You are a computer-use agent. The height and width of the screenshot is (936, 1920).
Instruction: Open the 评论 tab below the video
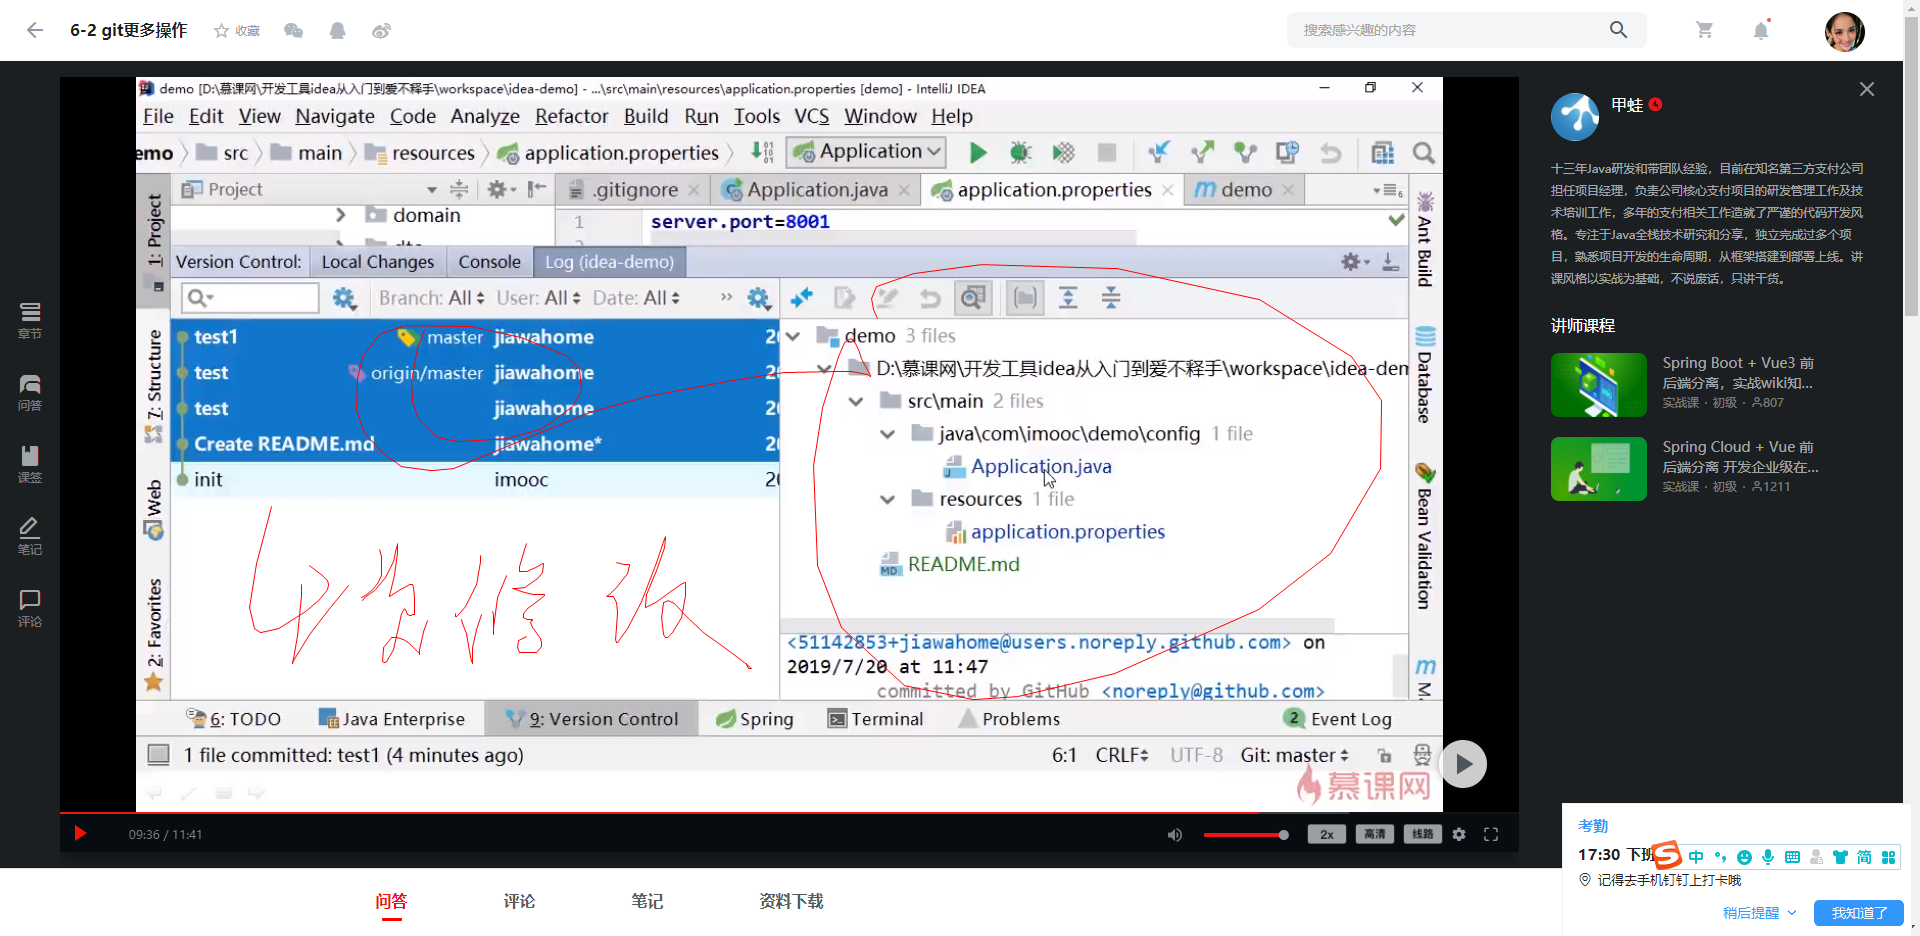pyautogui.click(x=519, y=901)
